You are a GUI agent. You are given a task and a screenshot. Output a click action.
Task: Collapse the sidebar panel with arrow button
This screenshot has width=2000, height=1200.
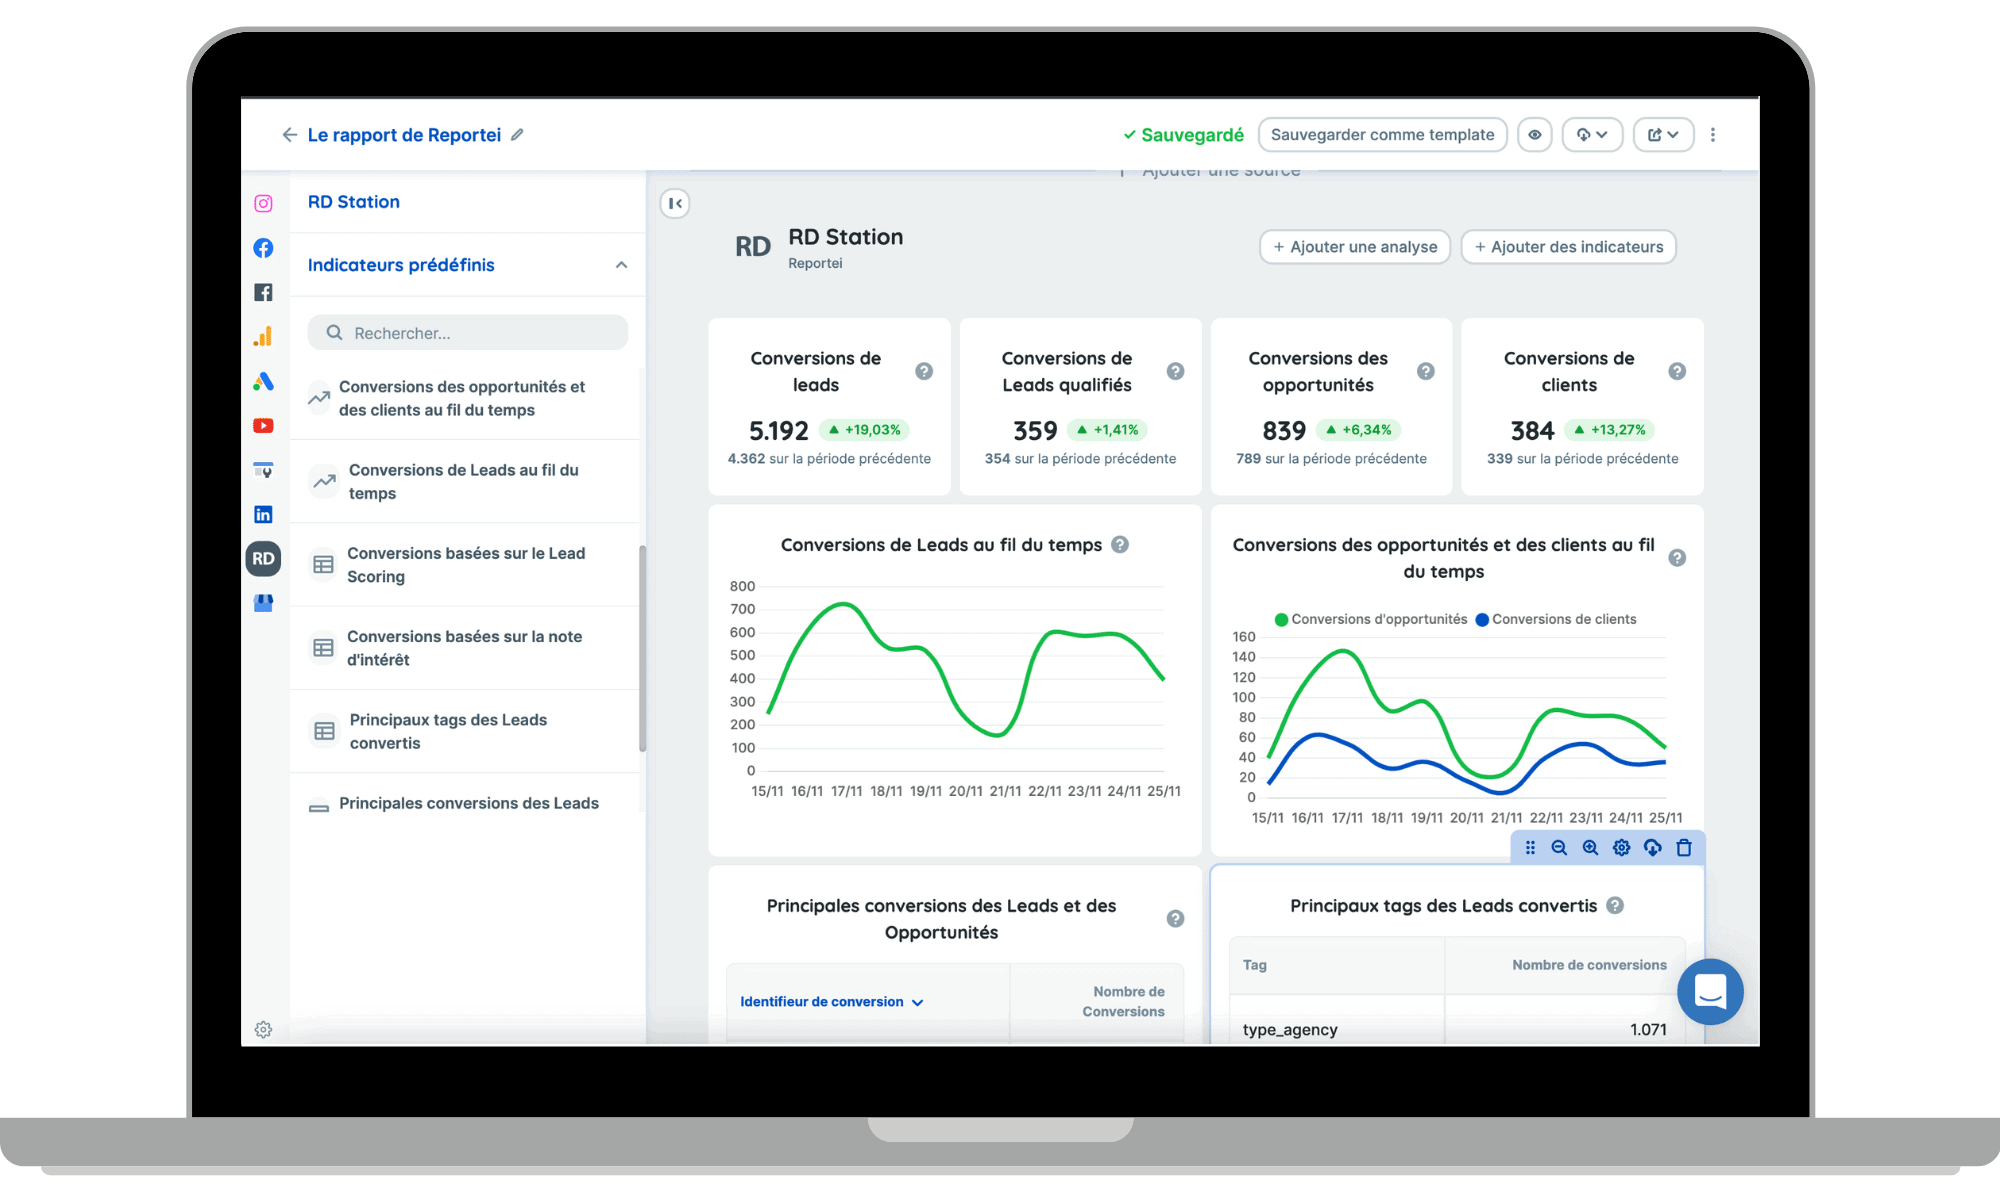pos(675,204)
